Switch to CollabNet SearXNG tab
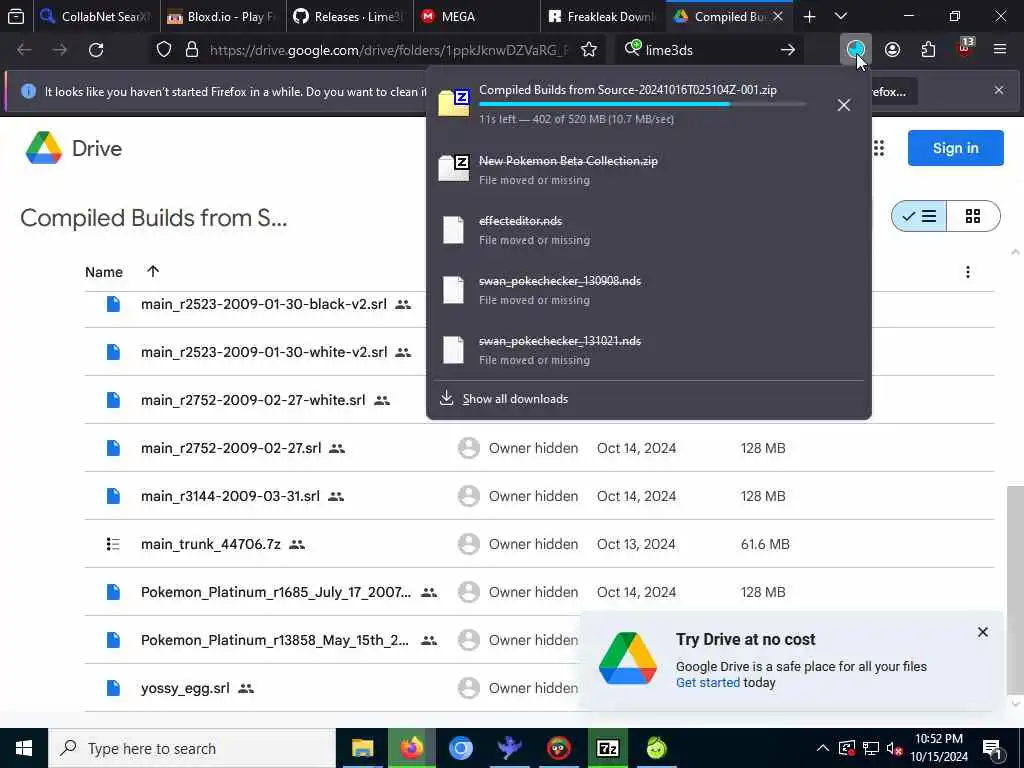This screenshot has width=1024, height=768. pos(95,16)
